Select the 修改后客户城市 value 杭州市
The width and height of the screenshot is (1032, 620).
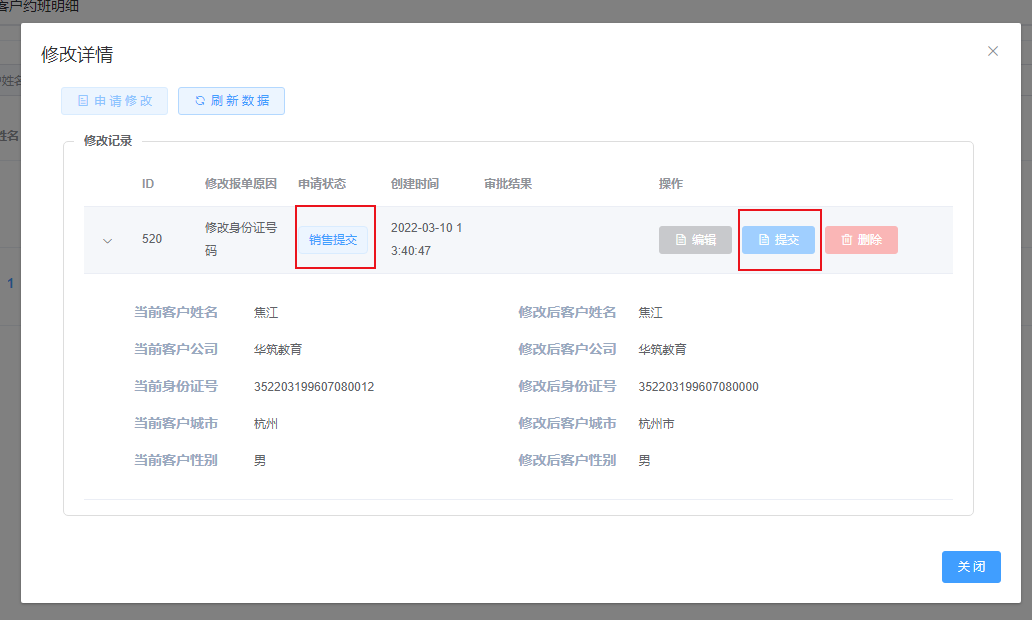click(656, 424)
